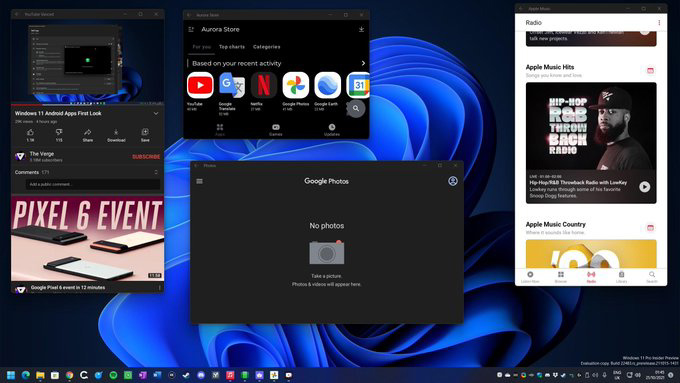Viewport: 680px width, 383px height.
Task: Save the video to a playlist
Action: click(x=145, y=134)
